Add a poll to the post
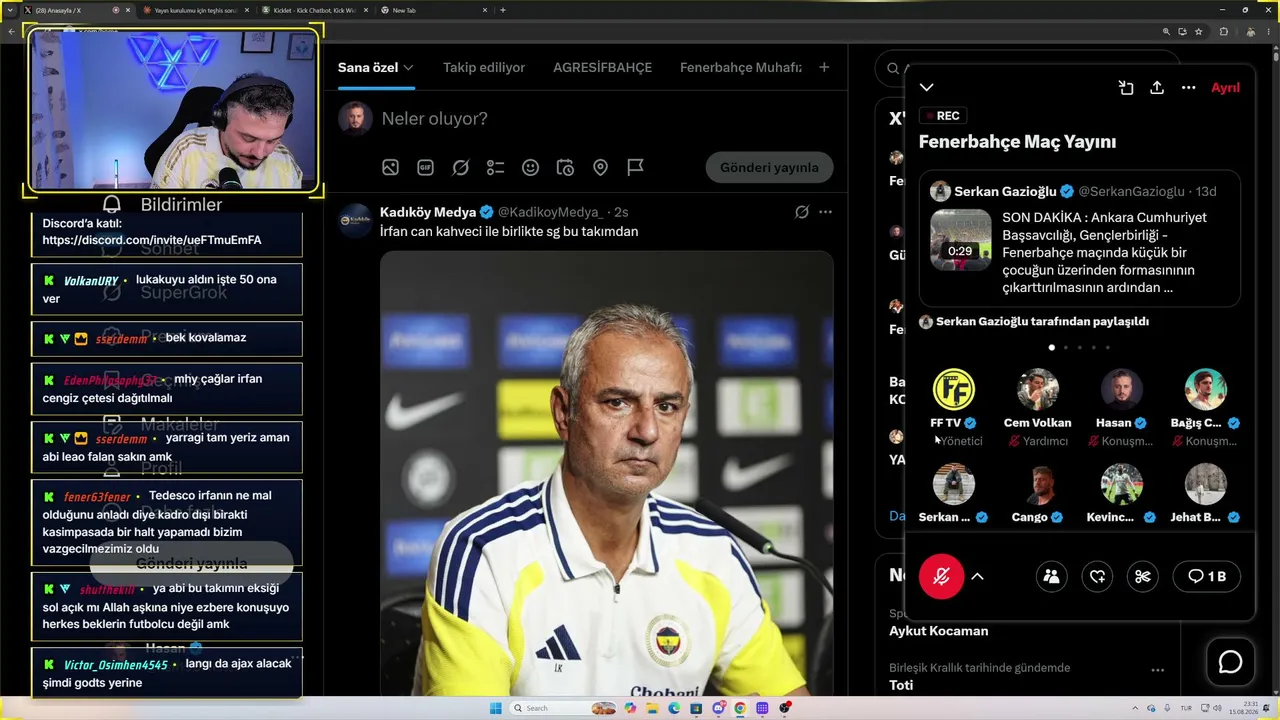The image size is (1280, 720). [x=495, y=168]
